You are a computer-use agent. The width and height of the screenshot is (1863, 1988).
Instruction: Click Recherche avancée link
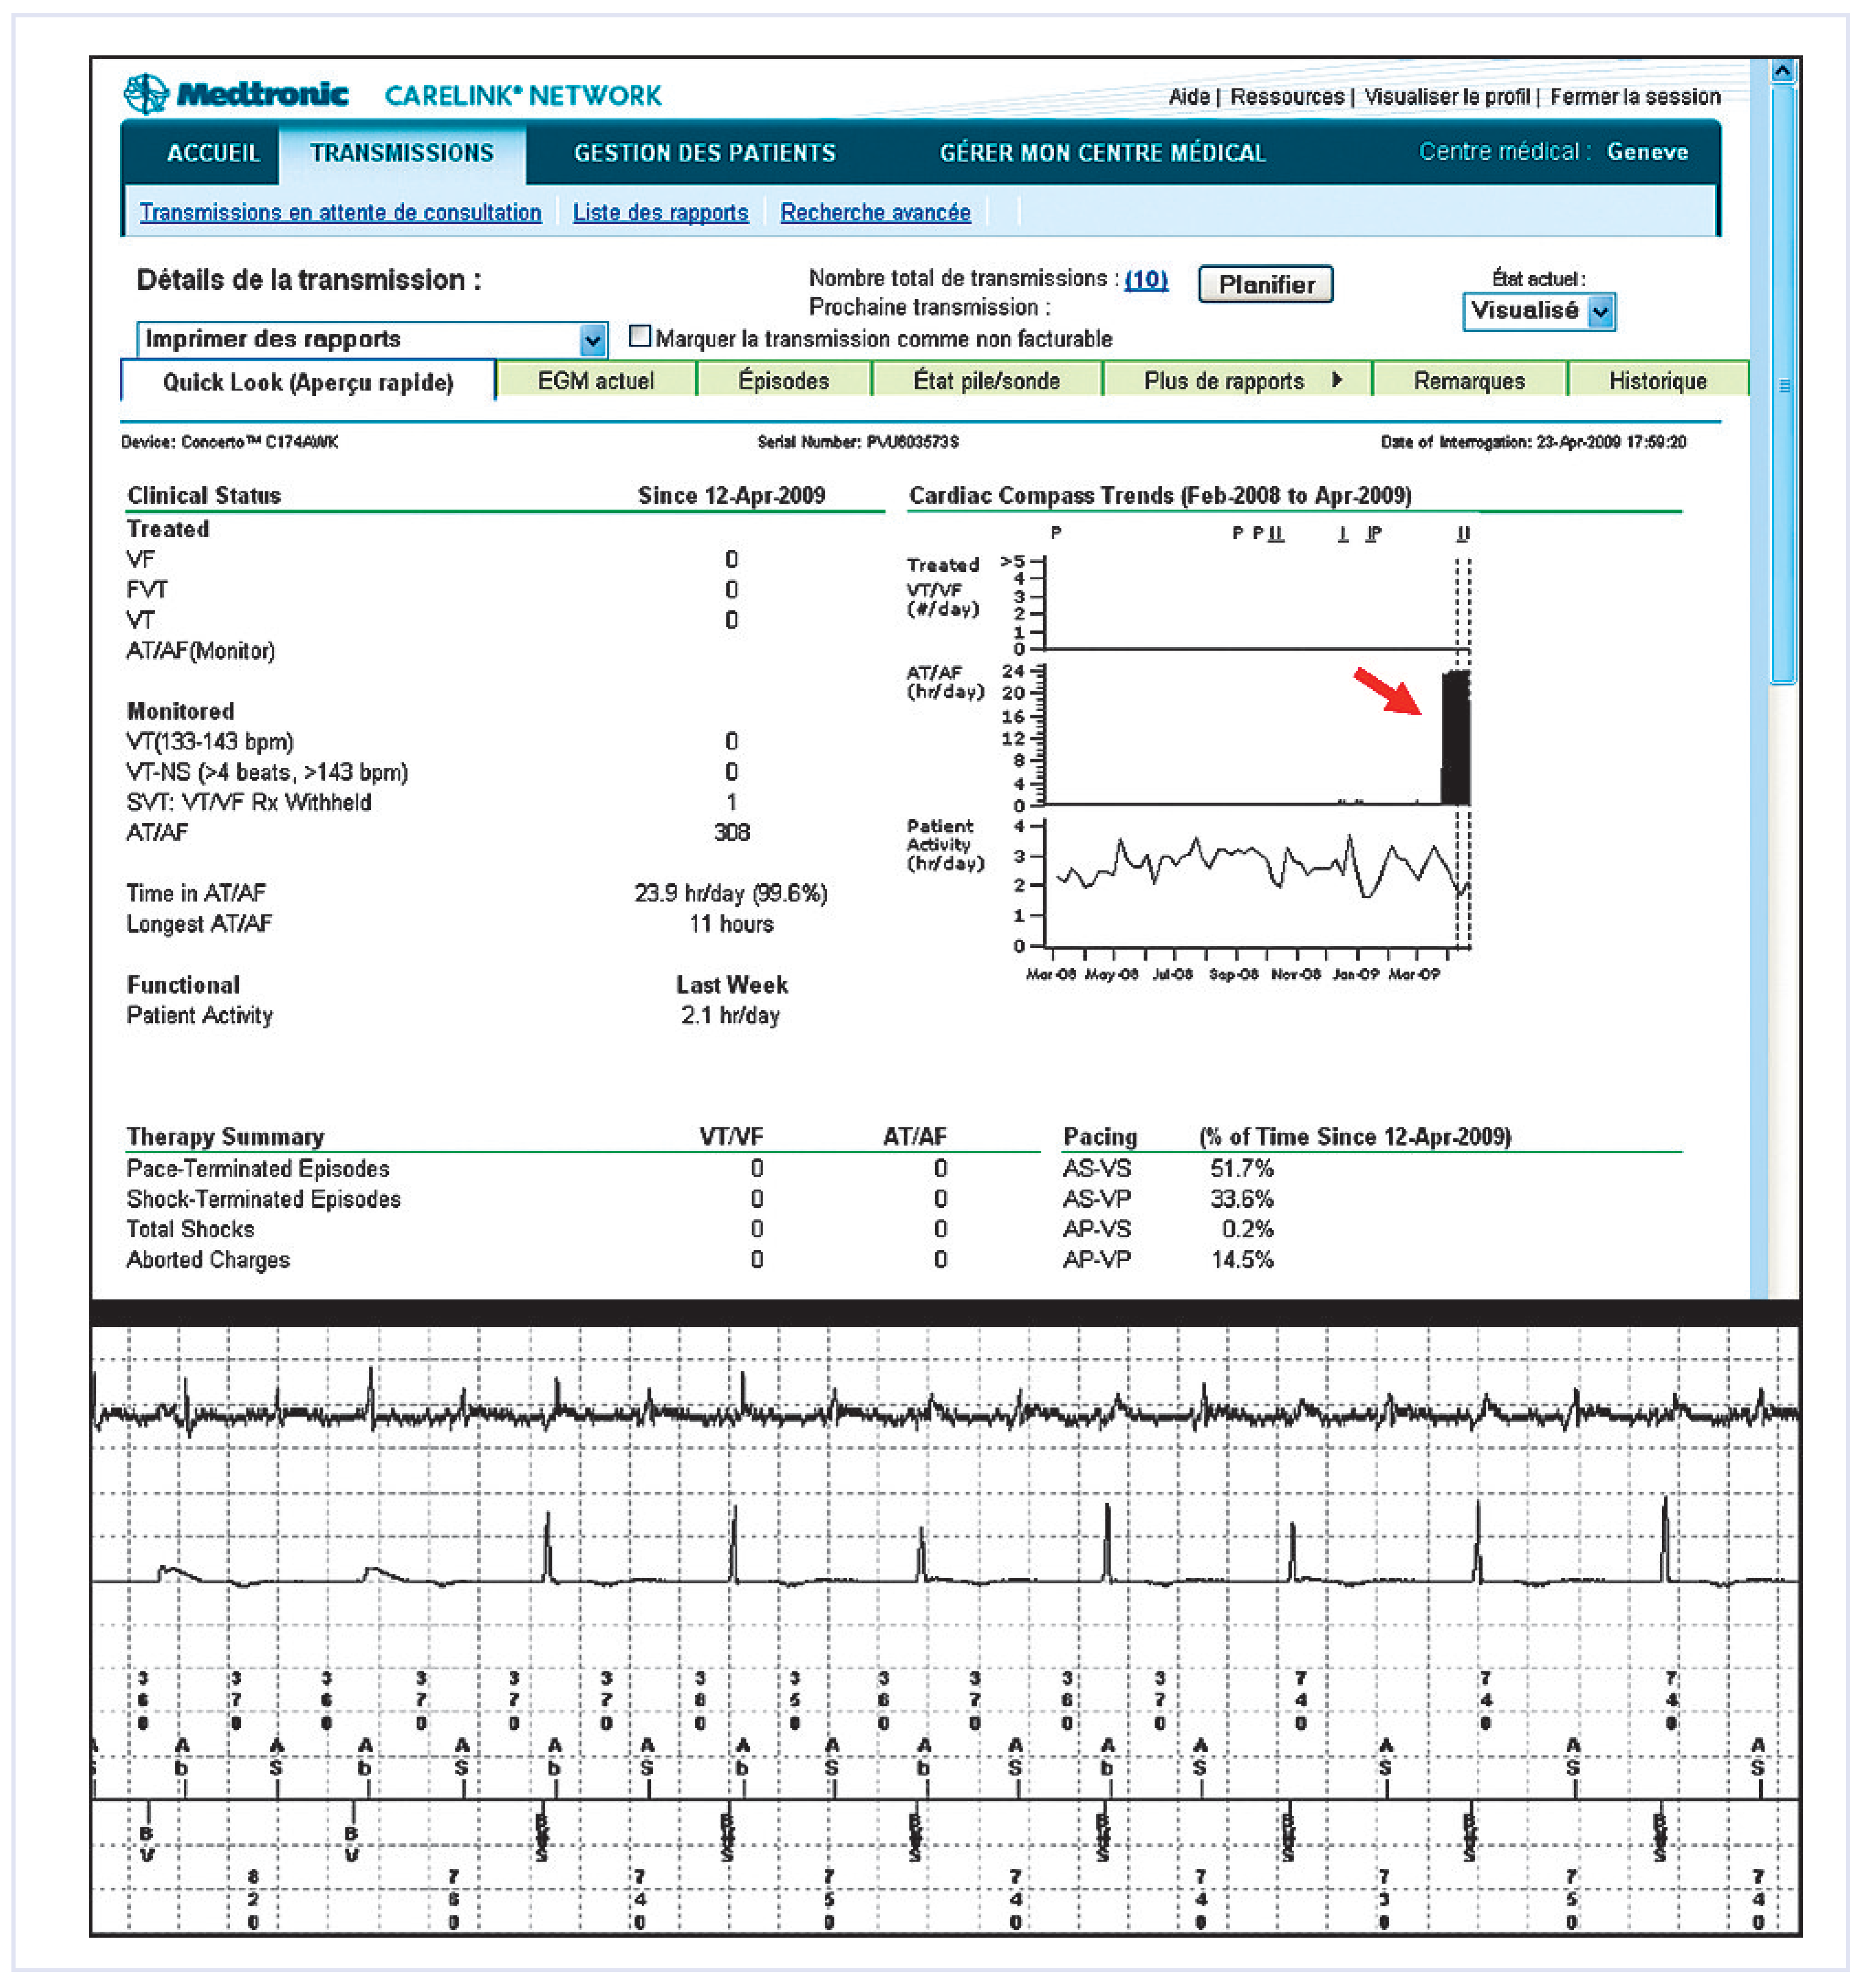click(875, 212)
